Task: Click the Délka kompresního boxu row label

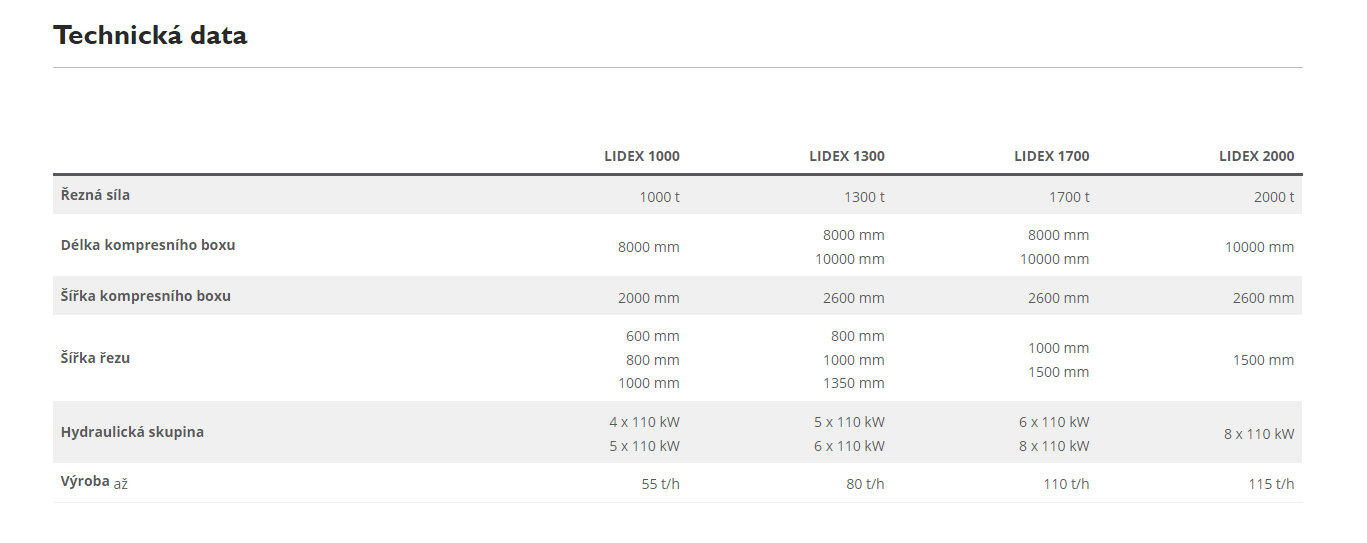Action: 148,245
